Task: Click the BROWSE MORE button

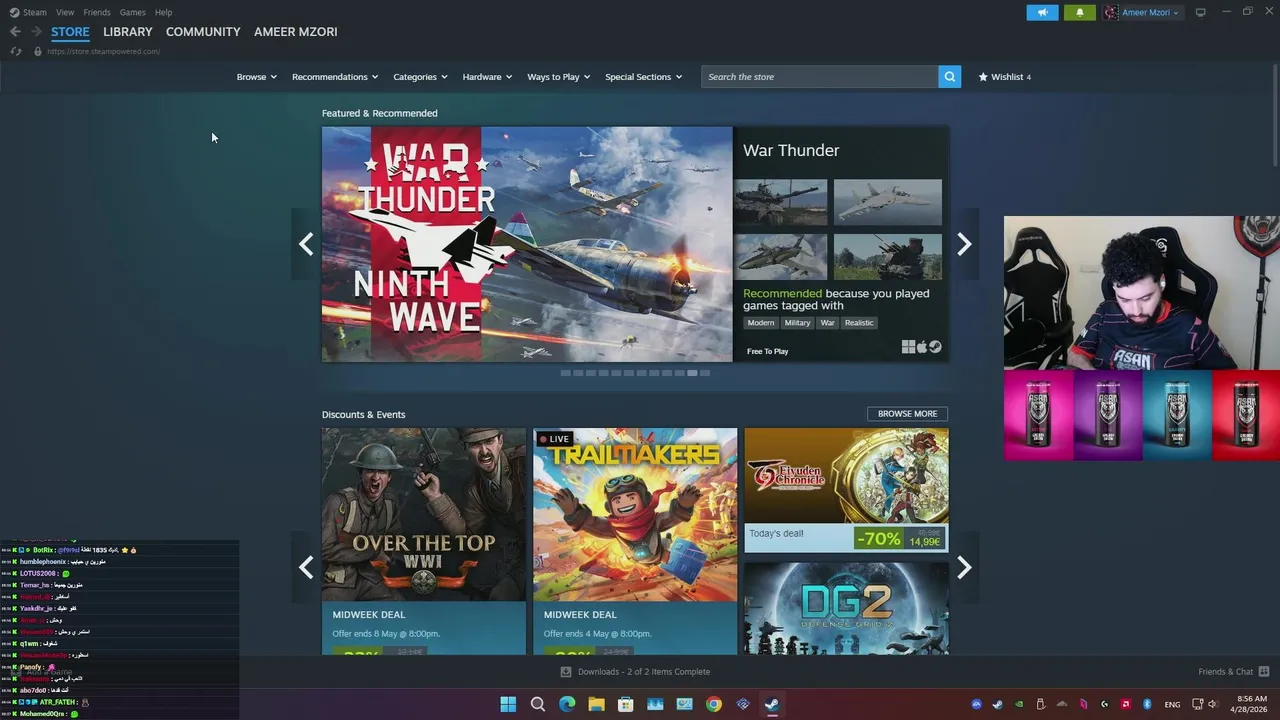Action: tap(907, 414)
